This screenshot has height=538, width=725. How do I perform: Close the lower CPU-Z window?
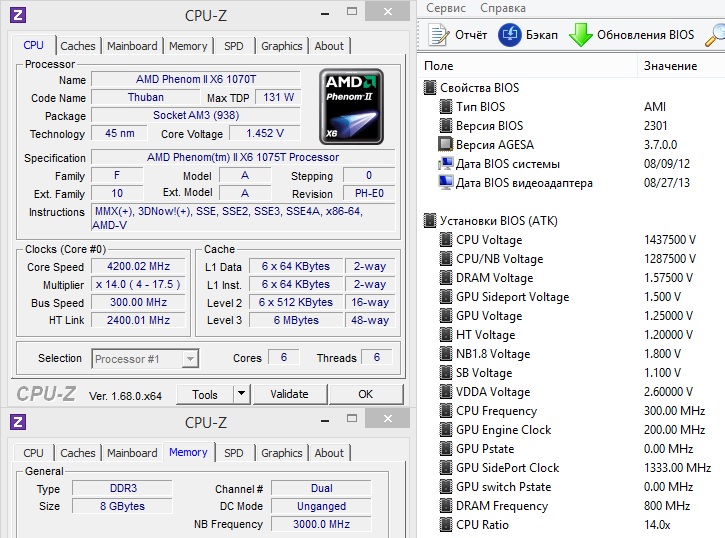pos(387,418)
